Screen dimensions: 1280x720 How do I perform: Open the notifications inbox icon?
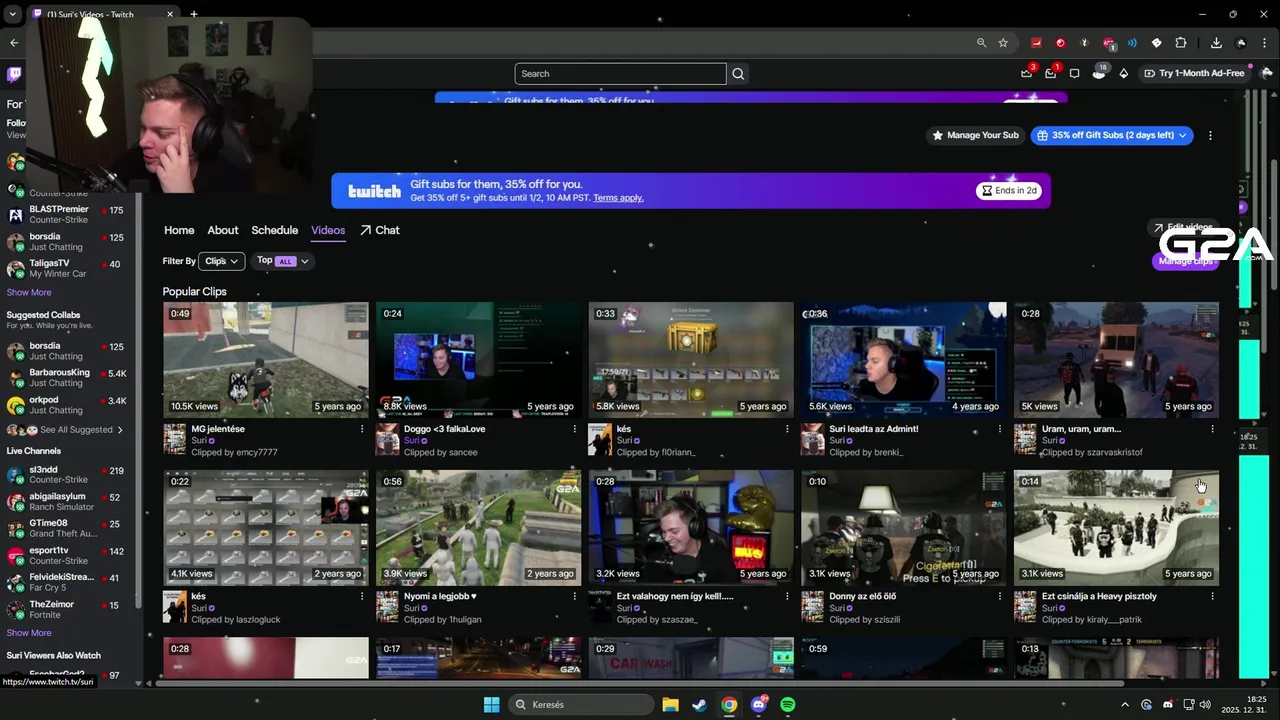click(x=1050, y=73)
